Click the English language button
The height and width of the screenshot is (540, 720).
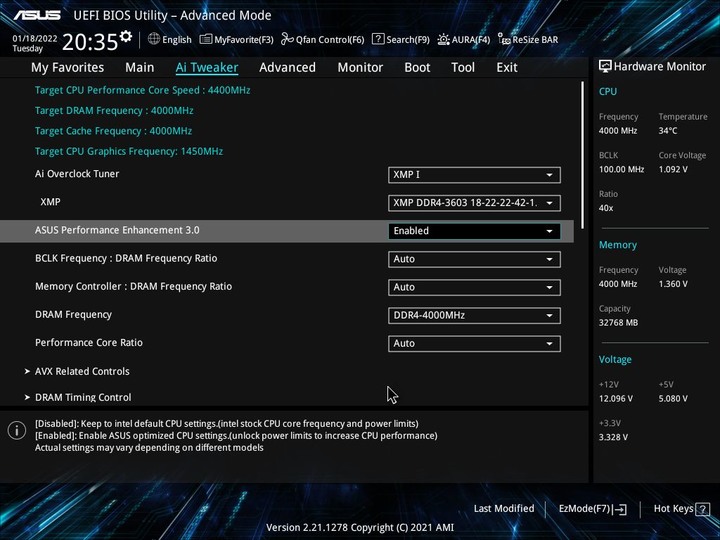coord(177,39)
